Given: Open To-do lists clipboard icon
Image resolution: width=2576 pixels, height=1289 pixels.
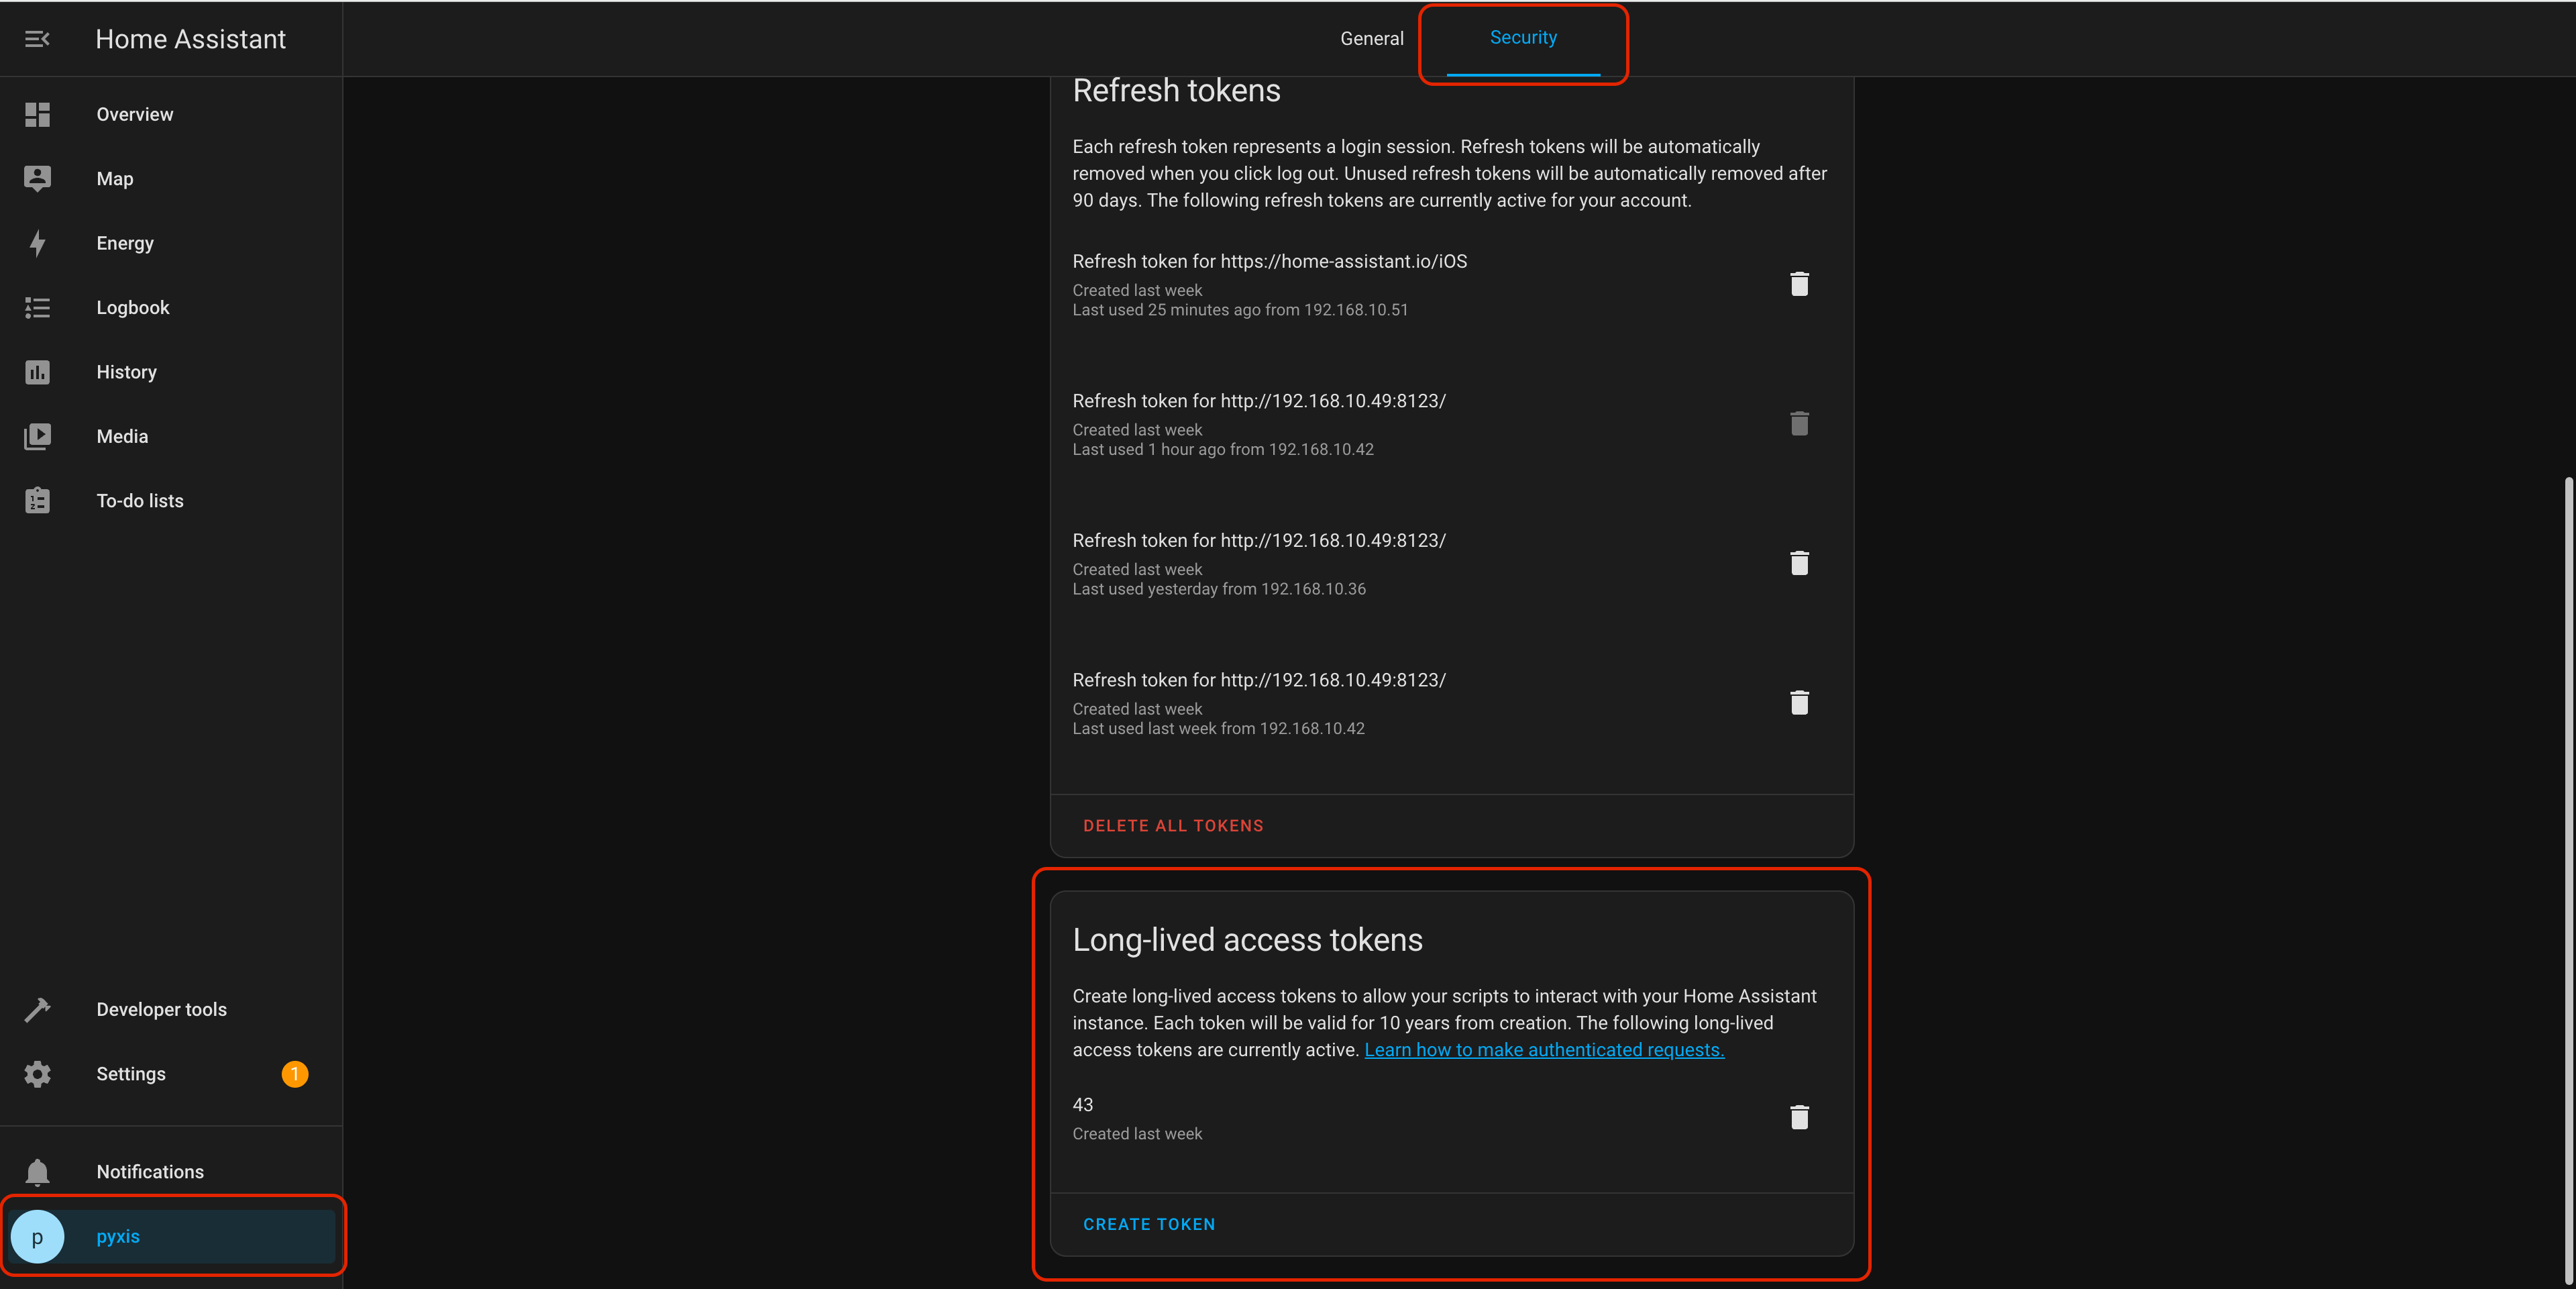Looking at the screenshot, I should [x=37, y=501].
